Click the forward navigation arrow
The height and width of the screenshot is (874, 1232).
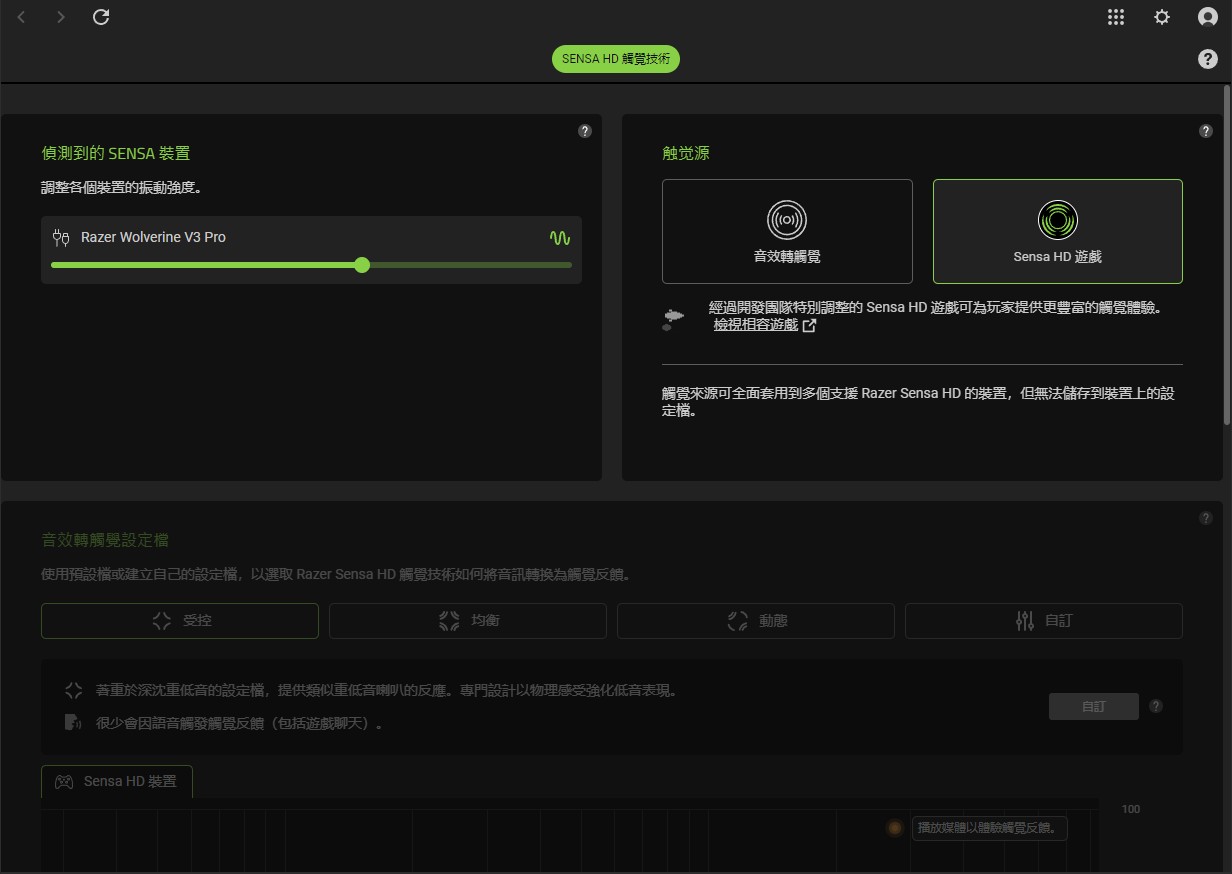pos(61,17)
